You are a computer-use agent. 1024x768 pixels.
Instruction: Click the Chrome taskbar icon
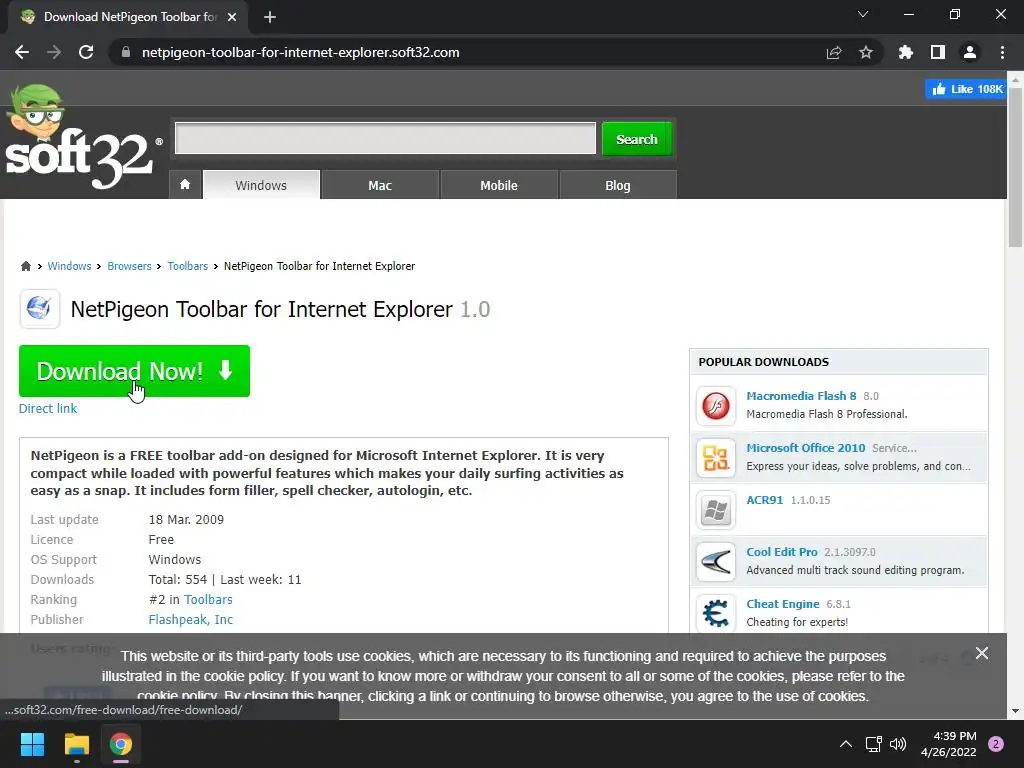[x=121, y=744]
